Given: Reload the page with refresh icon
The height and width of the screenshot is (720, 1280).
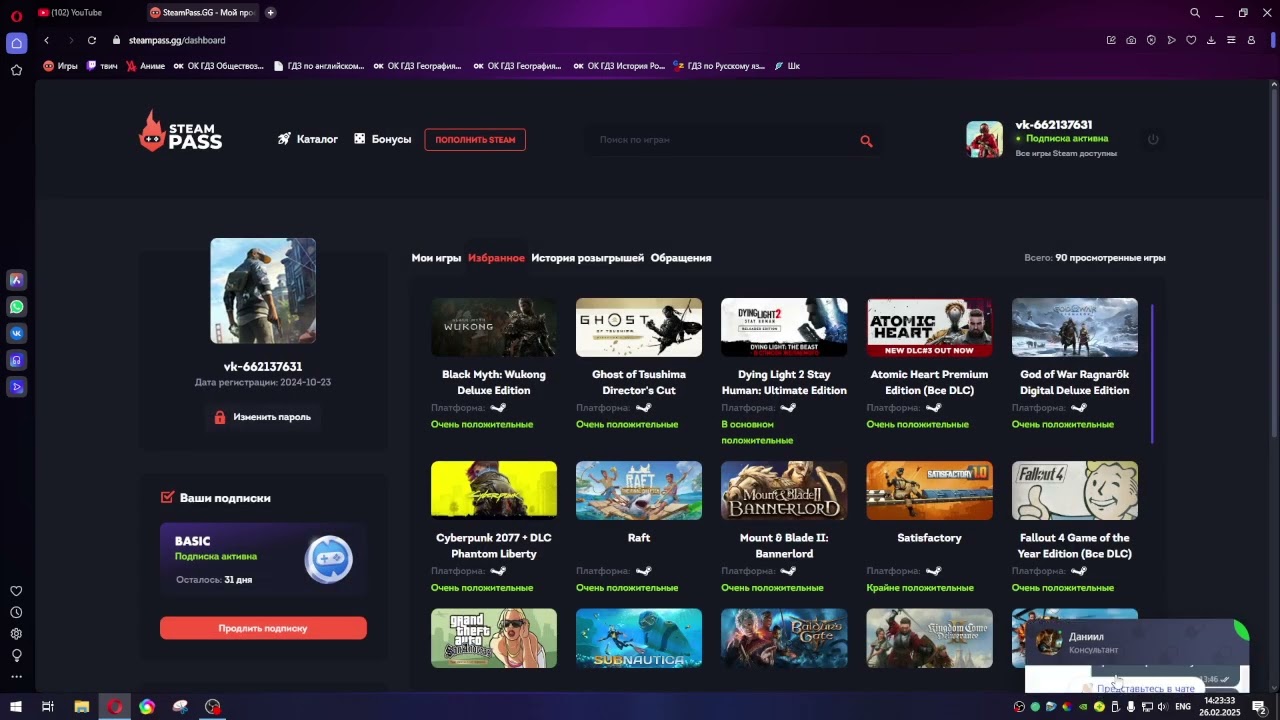Looking at the screenshot, I should [92, 40].
